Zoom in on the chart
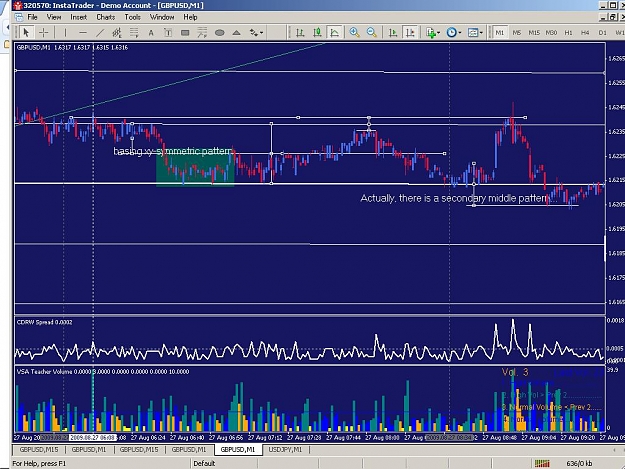The image size is (625, 469). 354,33
